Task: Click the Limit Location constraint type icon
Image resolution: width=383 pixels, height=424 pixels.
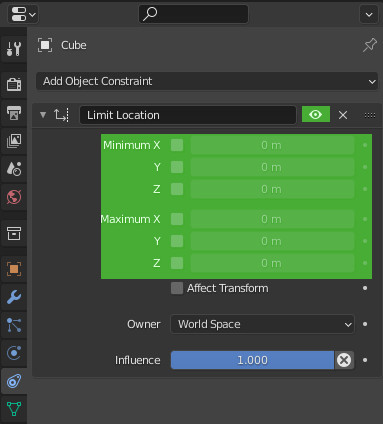Action: 61,115
